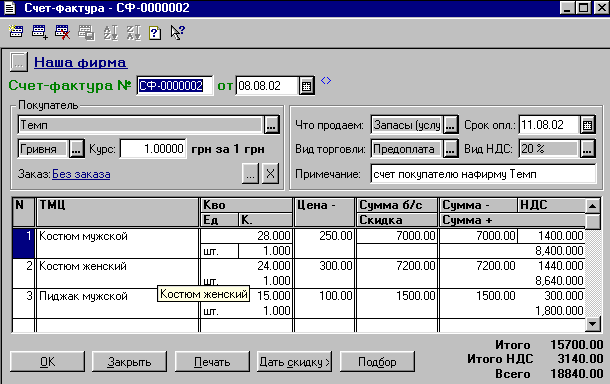The width and height of the screenshot is (610, 384).
Task: Open the calendar for Срок опл. date
Action: 587,125
